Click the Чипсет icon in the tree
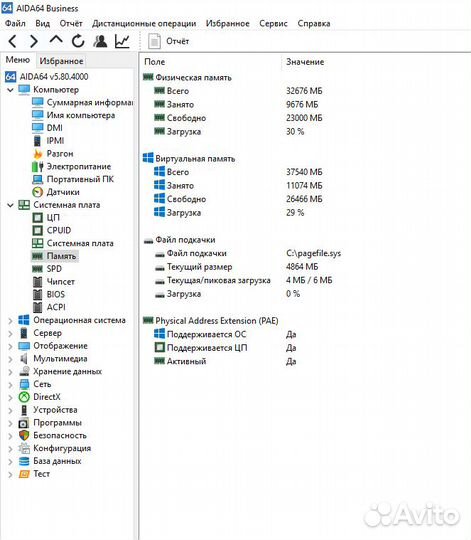This screenshot has height=540, width=471. 37,282
